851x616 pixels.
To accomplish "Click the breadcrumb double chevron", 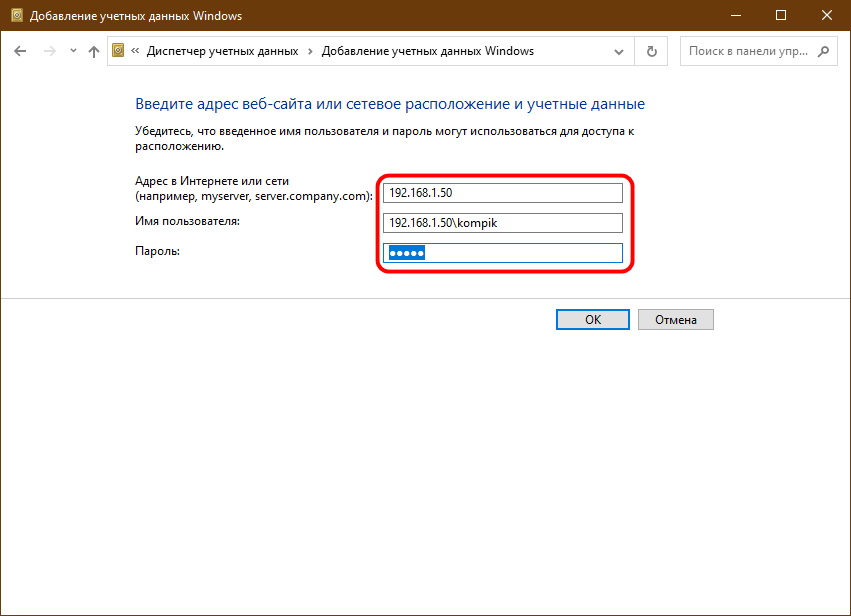I will 135,50.
